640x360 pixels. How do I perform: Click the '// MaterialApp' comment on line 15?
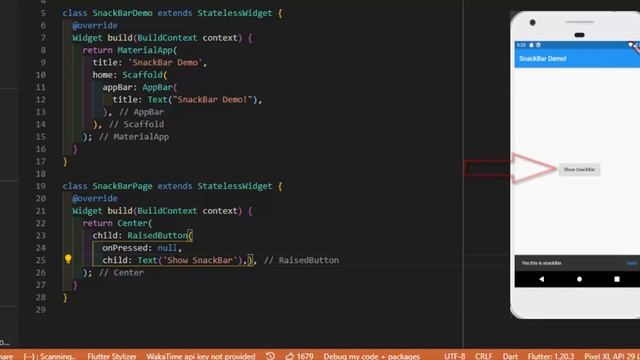pos(134,137)
